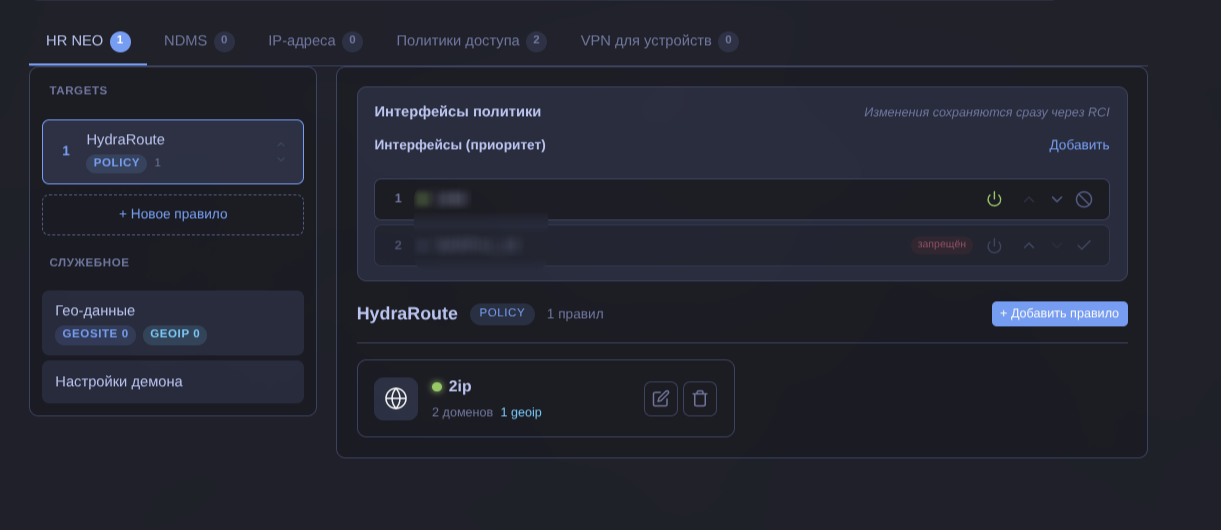The height and width of the screenshot is (530, 1221).
Task: Click the green status dot beside 2ip
Action: (x=437, y=387)
